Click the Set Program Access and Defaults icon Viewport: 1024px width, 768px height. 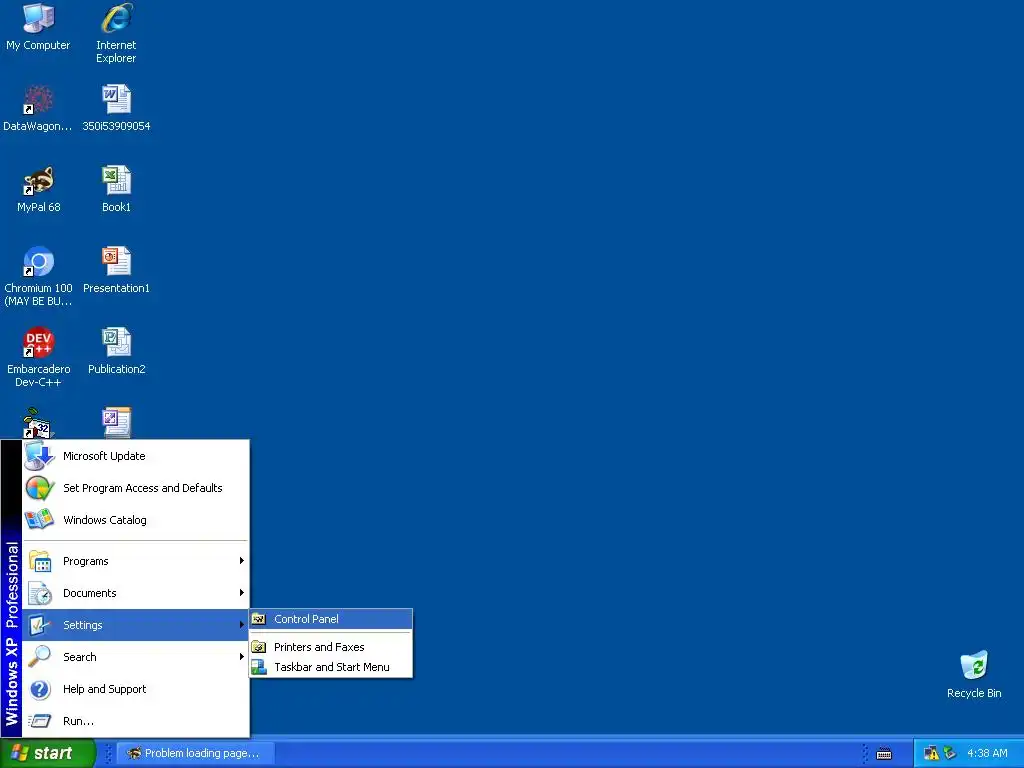(x=39, y=488)
